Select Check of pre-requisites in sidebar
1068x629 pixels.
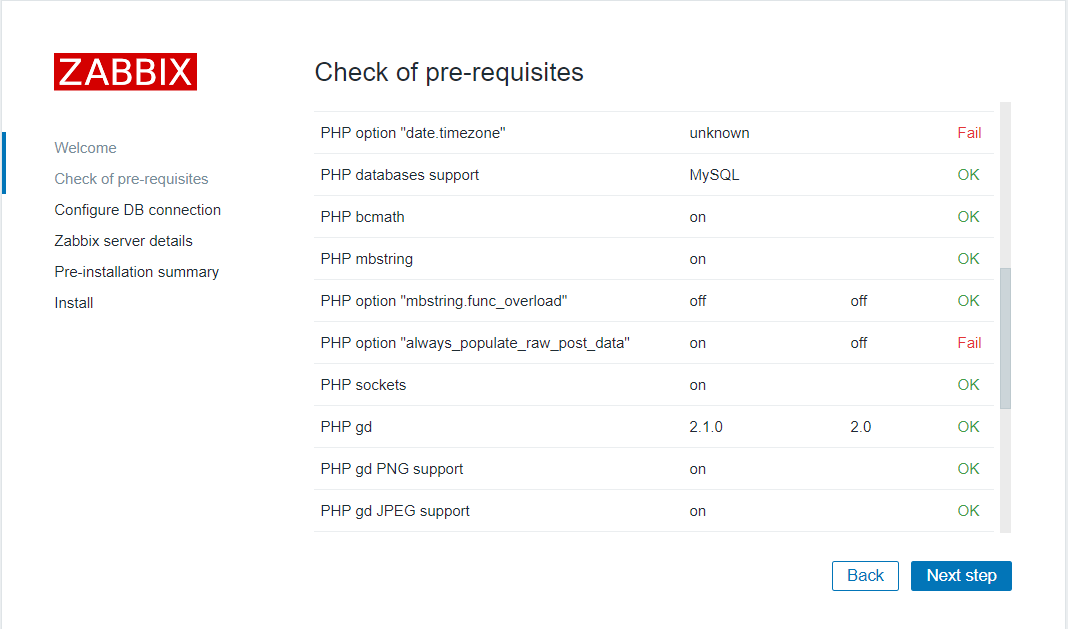pyautogui.click(x=131, y=179)
